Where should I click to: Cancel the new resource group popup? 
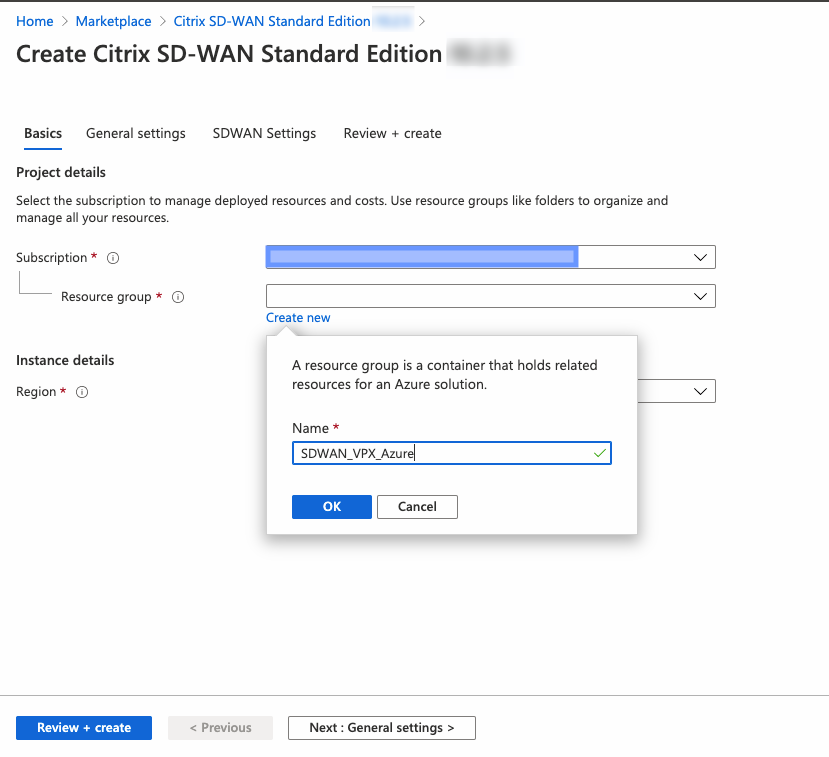point(417,506)
